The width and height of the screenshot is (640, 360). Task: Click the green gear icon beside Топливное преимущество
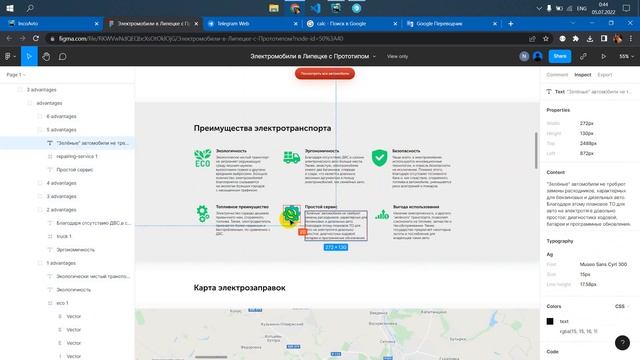coord(203,213)
